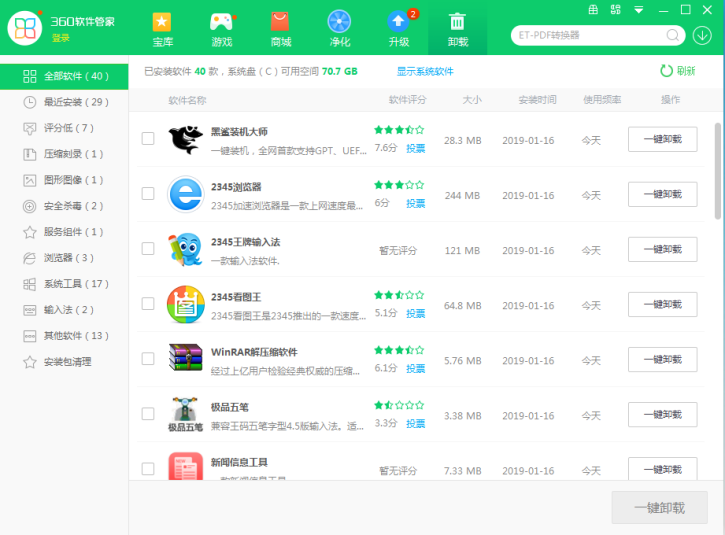Click 显示系统软件 link
This screenshot has width=725, height=535.
(425, 72)
